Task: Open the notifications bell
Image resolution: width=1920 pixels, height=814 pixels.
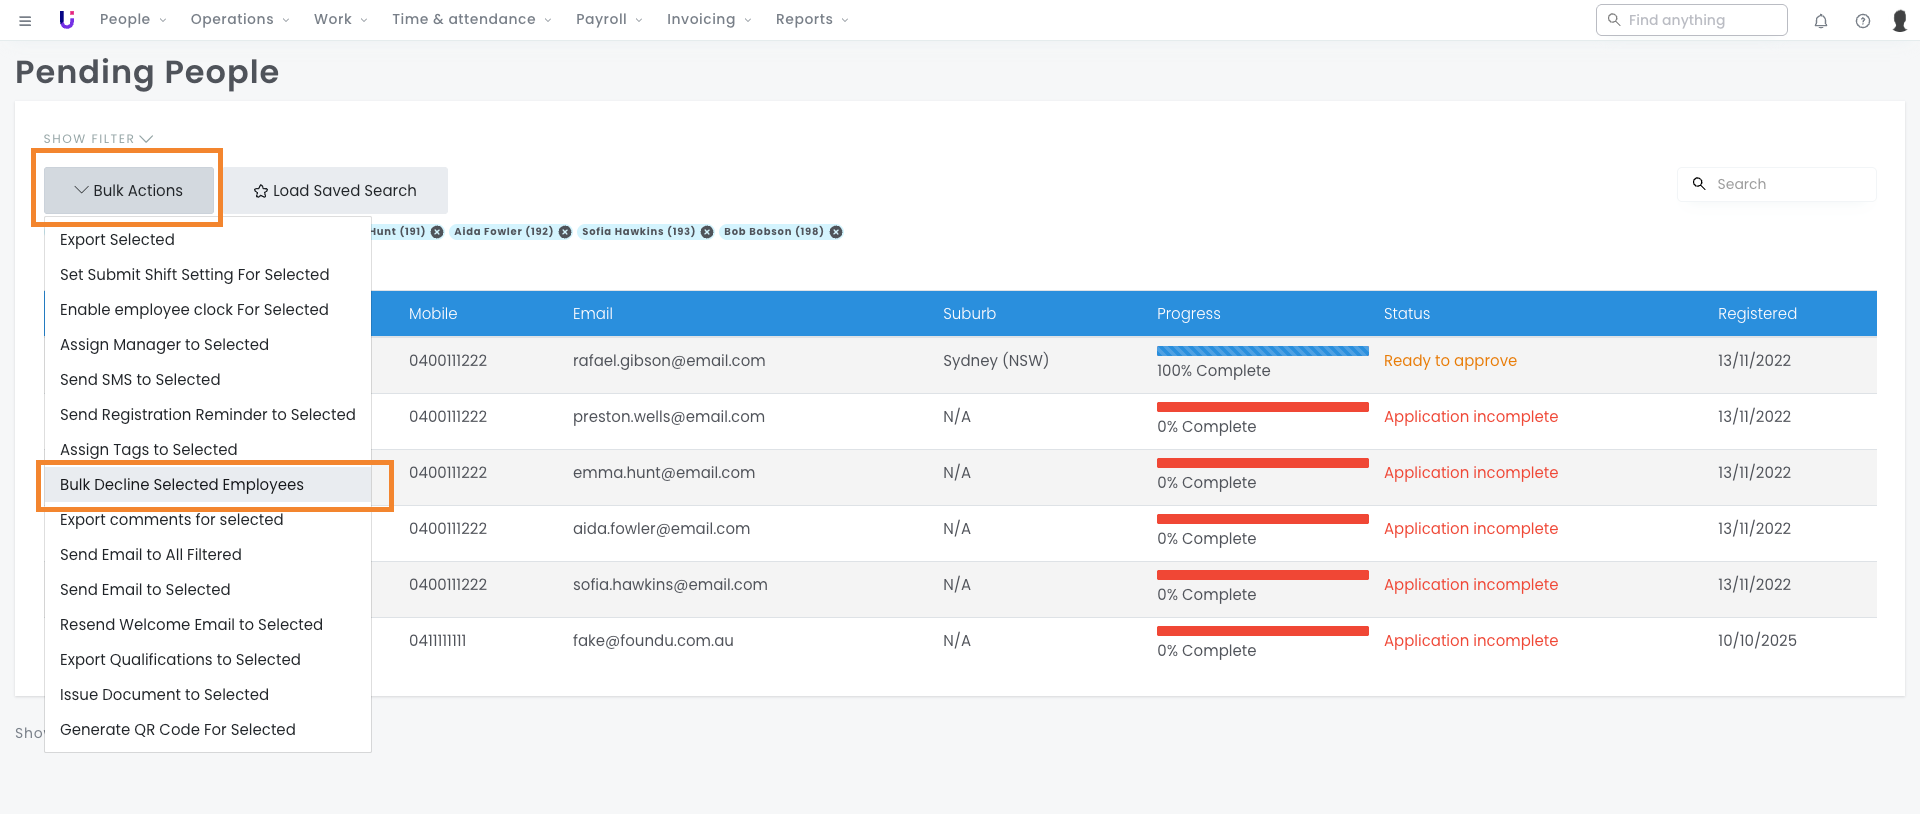Action: coord(1820,21)
